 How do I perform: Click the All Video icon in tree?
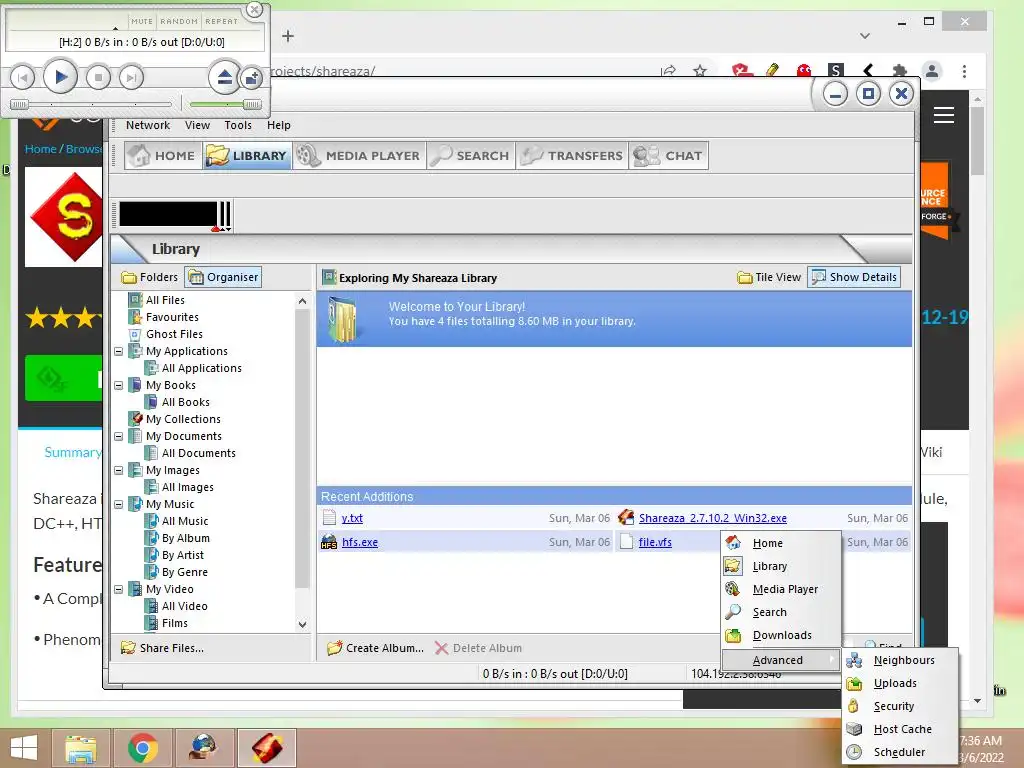tap(151, 605)
